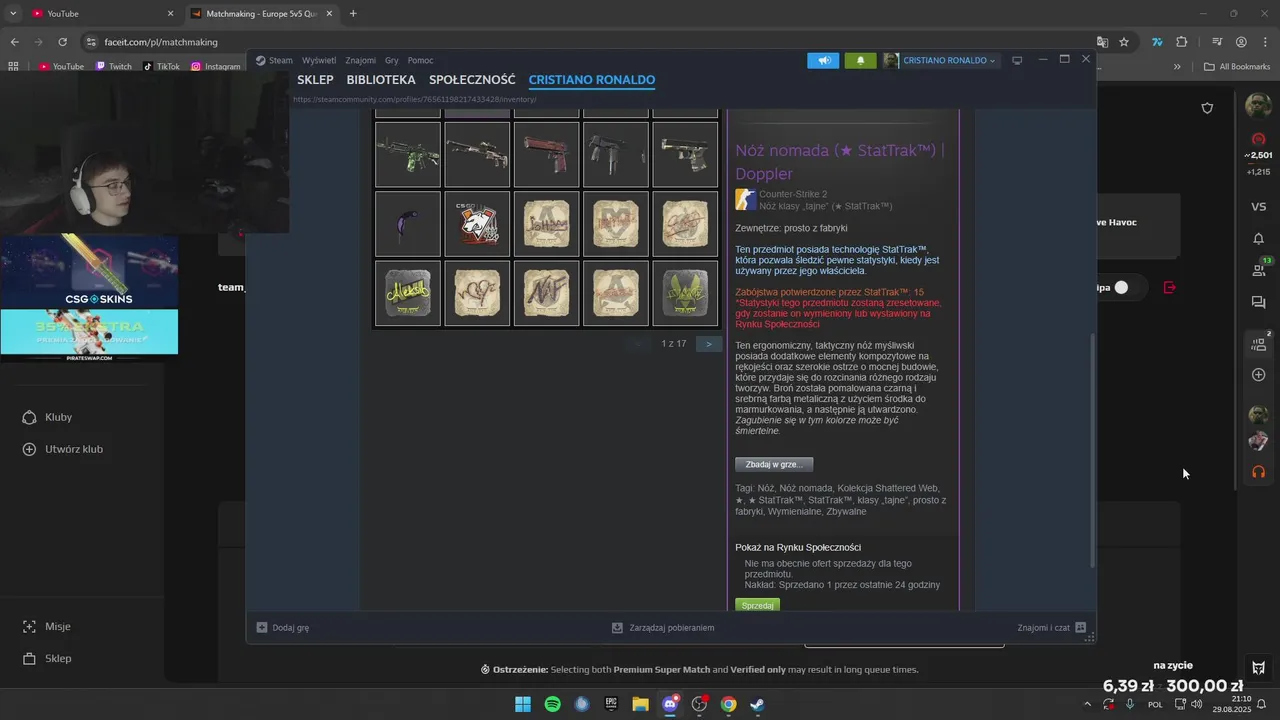Select the gold-trimmed pistol inventory item

coord(685,155)
